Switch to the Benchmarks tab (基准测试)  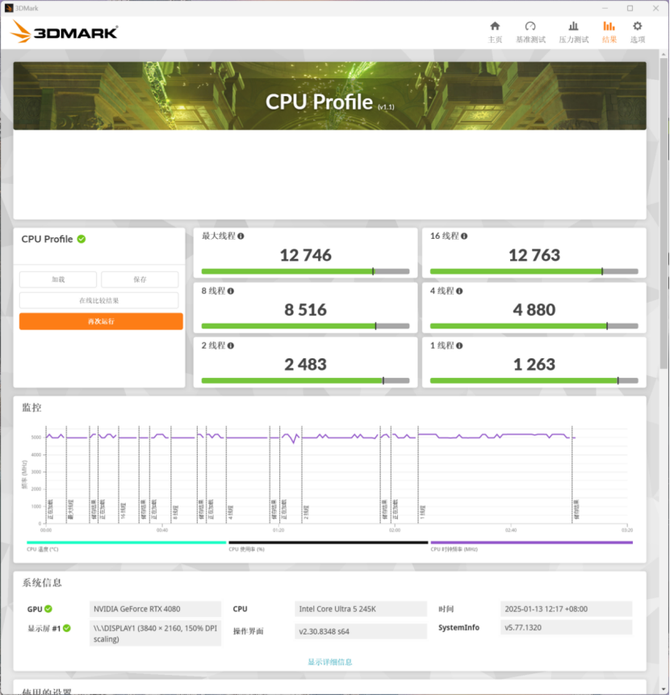(530, 32)
